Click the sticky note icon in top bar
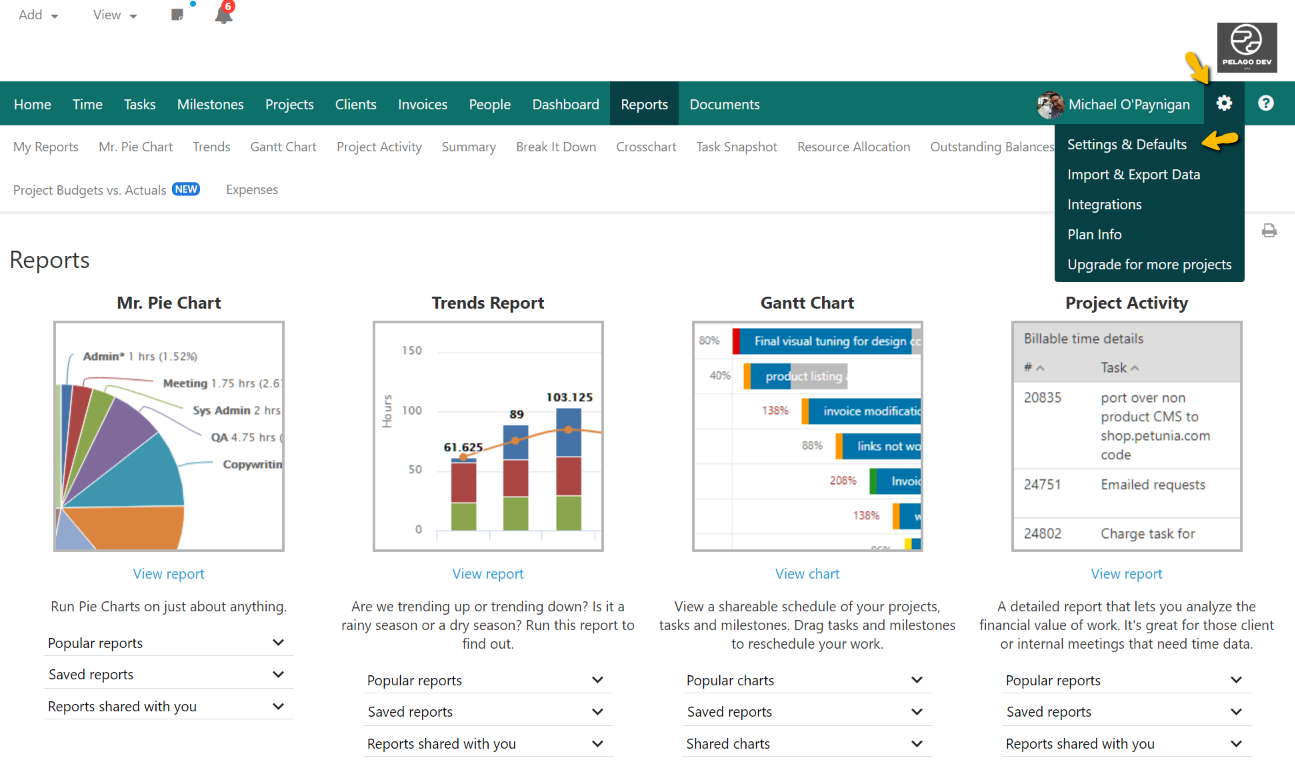Screen dimensions: 1295x768 coord(177,15)
